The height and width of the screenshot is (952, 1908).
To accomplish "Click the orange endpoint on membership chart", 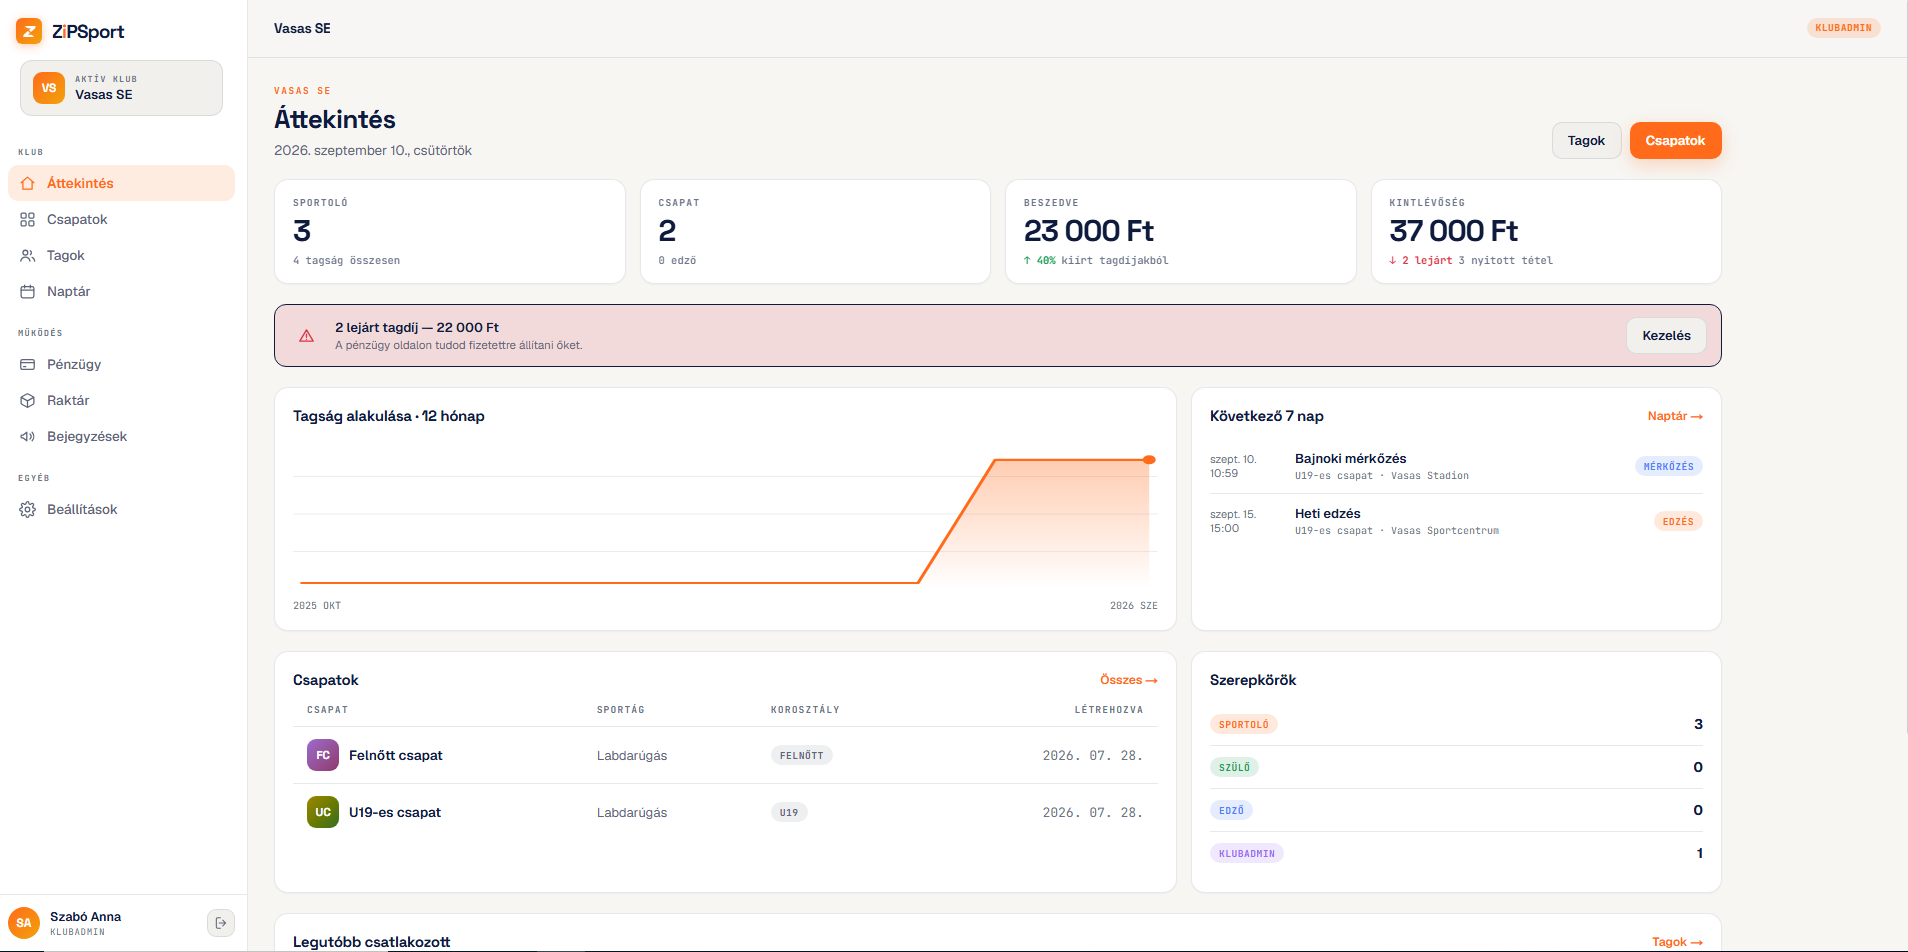I will [1149, 460].
